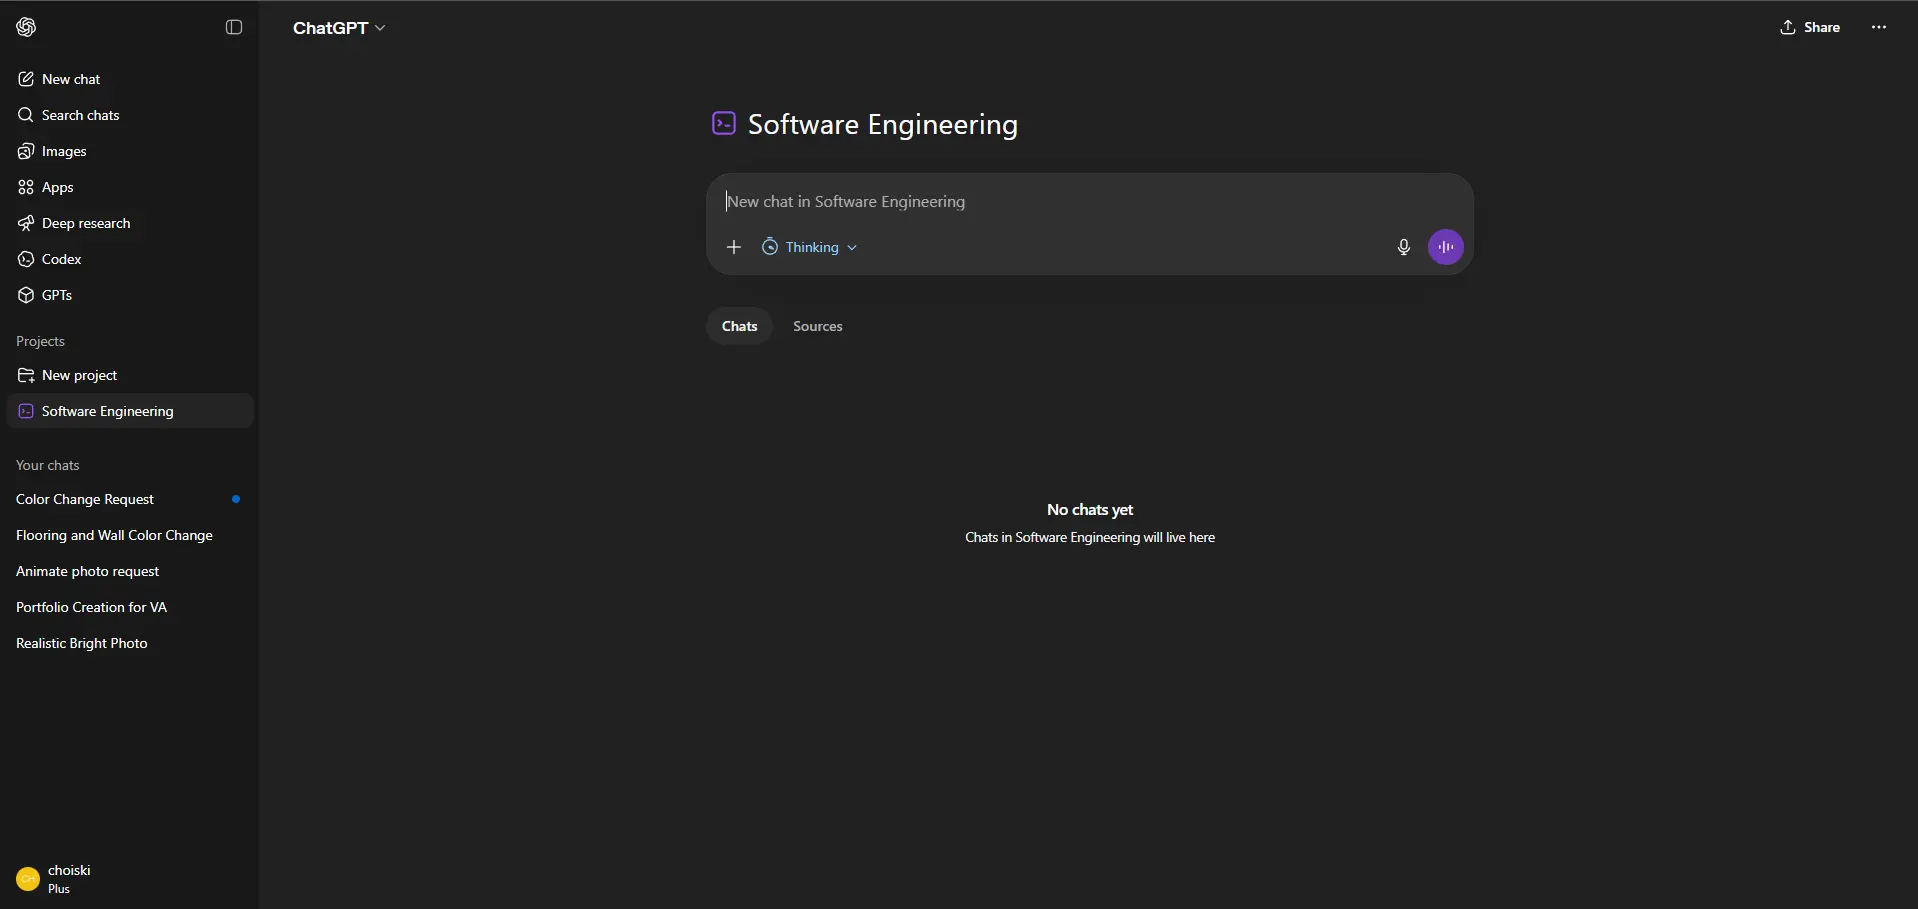Click the Codex icon in the sidebar
The width and height of the screenshot is (1918, 909).
26,259
